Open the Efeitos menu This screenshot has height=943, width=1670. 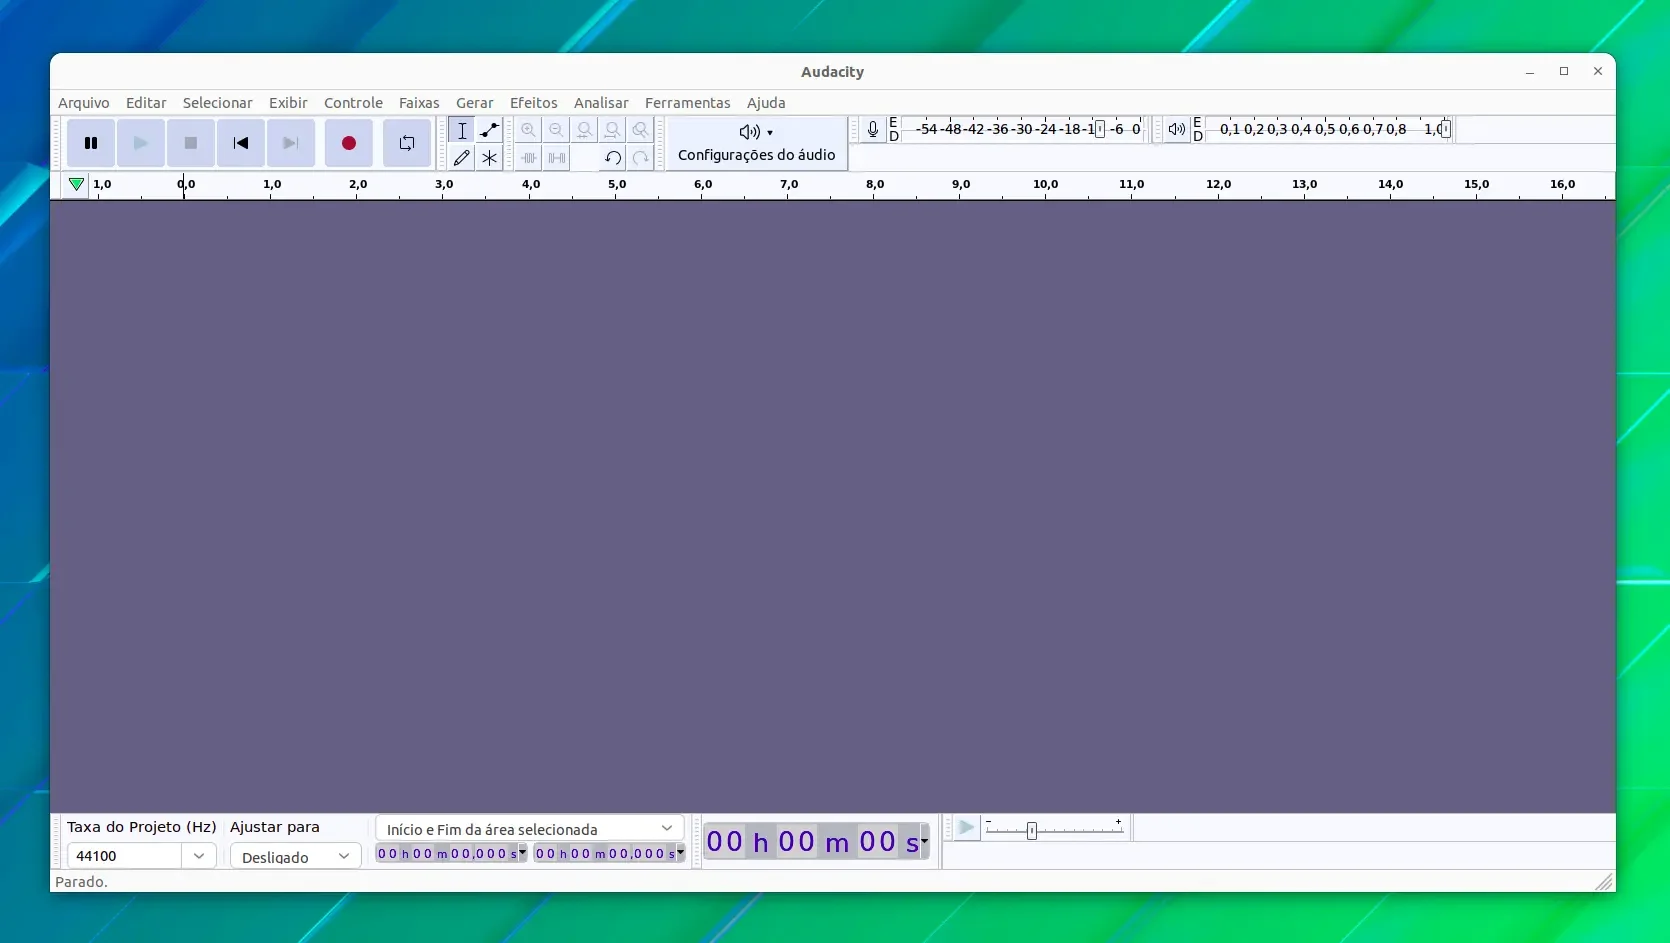tap(534, 103)
